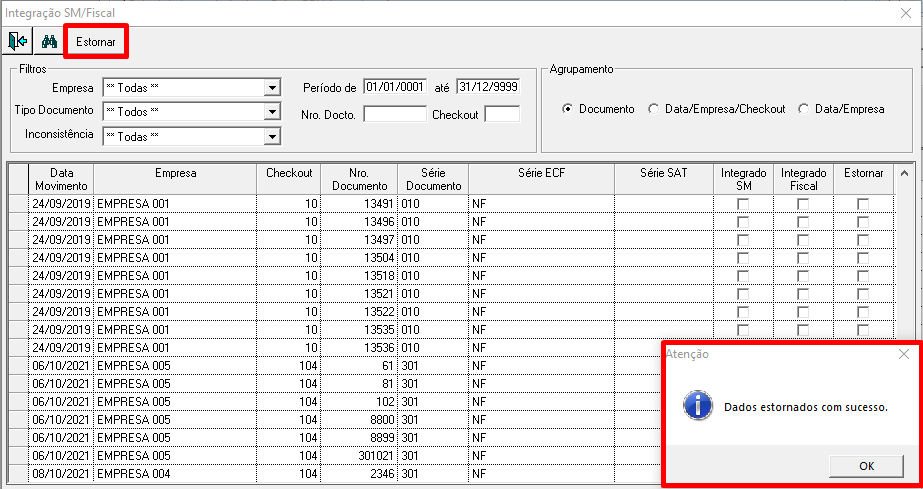Select document number 8899 cell
923x489 pixels.
click(x=359, y=438)
